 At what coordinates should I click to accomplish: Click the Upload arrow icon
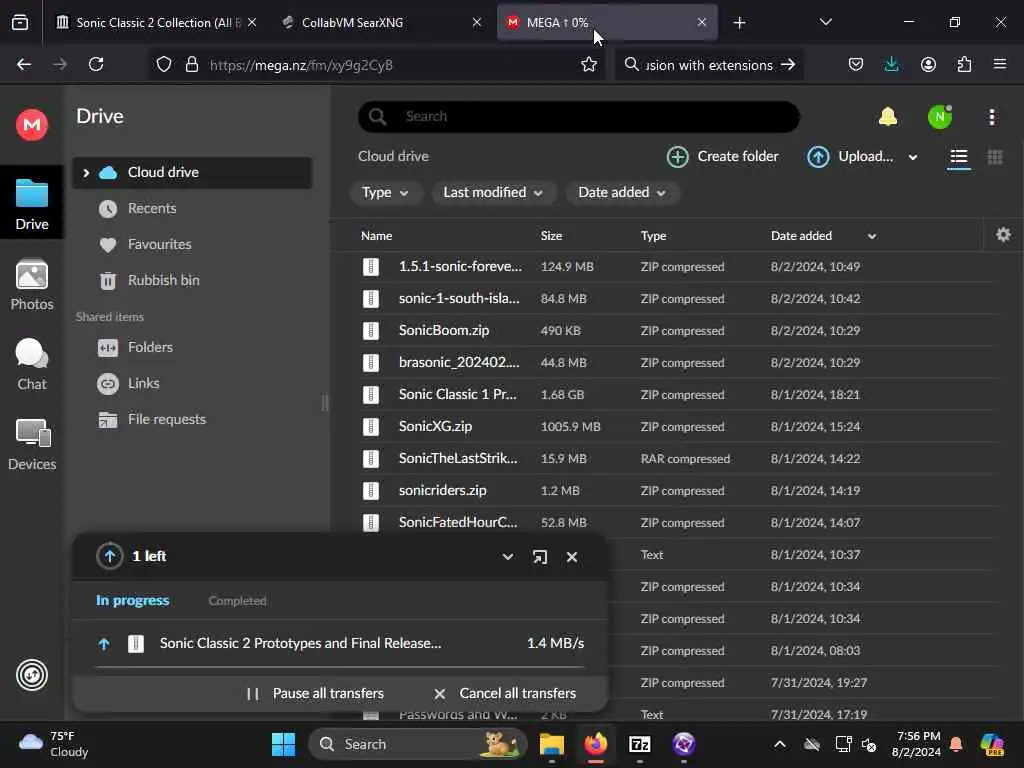[x=818, y=157]
